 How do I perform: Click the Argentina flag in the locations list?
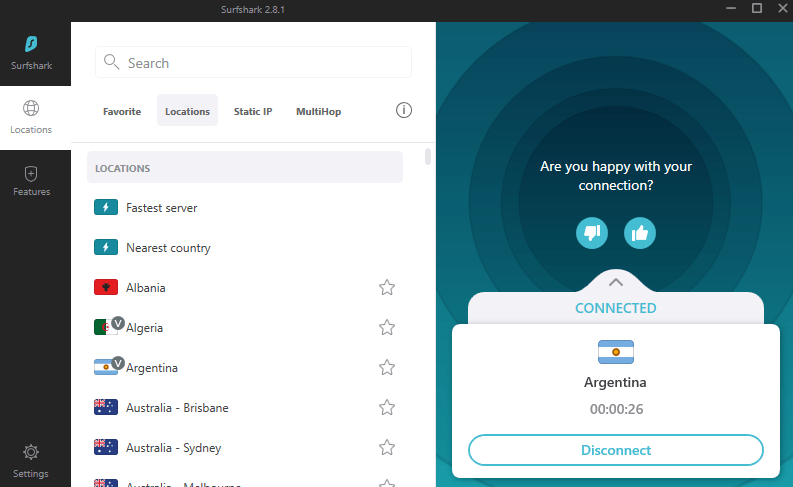tap(106, 367)
